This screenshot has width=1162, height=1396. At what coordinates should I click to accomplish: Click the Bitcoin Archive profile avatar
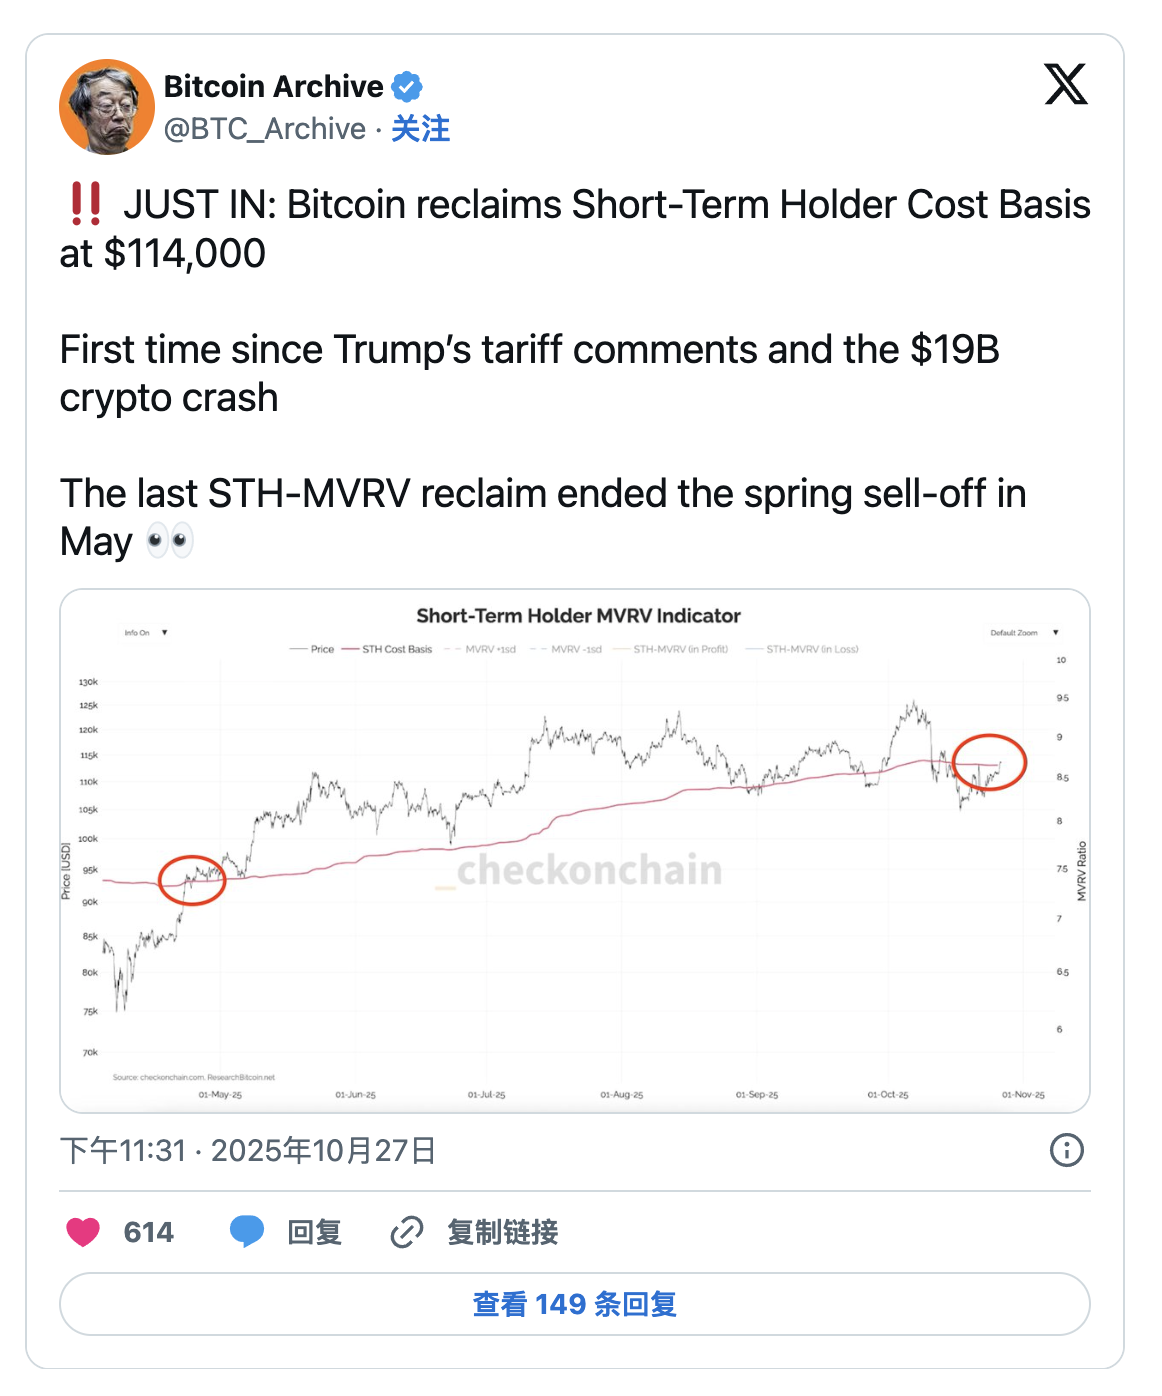pos(106,107)
